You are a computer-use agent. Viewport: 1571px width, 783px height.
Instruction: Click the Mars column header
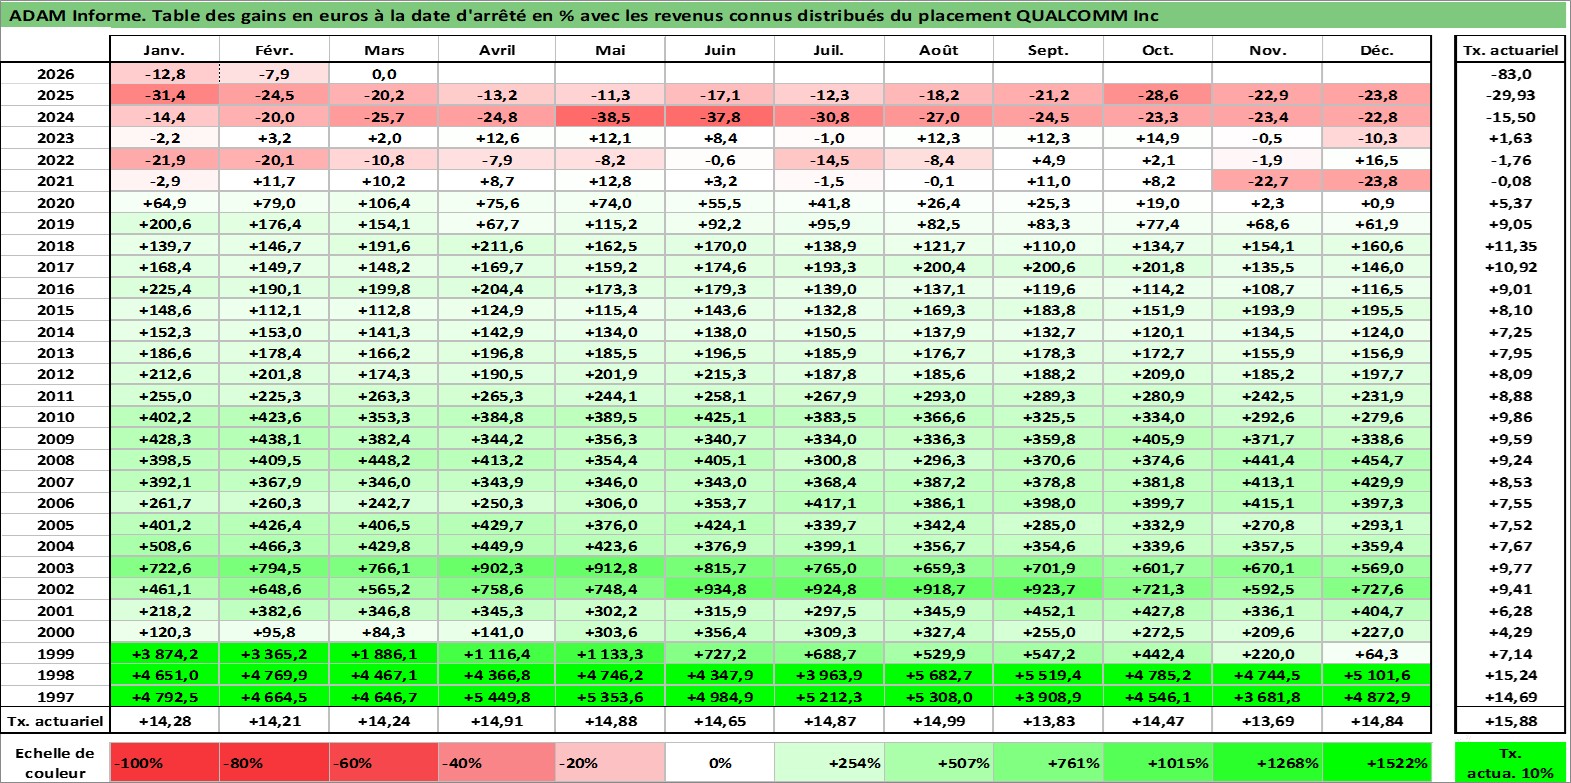[x=384, y=50]
